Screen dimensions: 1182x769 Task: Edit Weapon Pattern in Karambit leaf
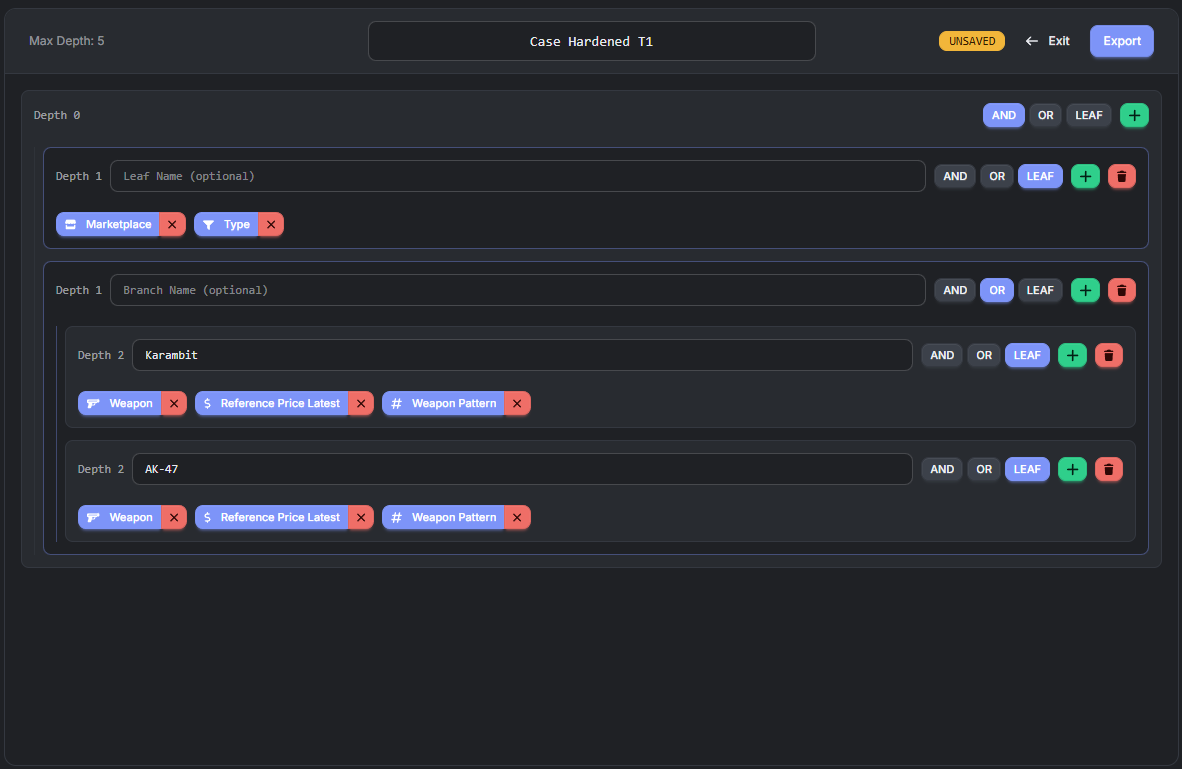coord(443,403)
